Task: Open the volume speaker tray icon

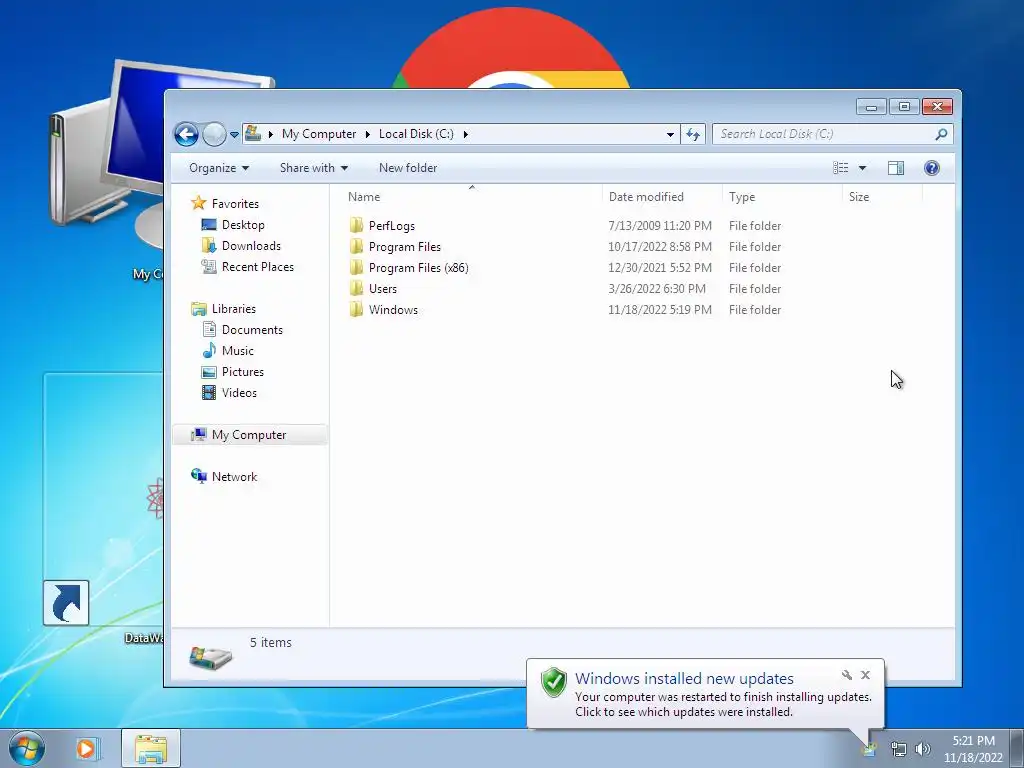Action: pyautogui.click(x=923, y=750)
